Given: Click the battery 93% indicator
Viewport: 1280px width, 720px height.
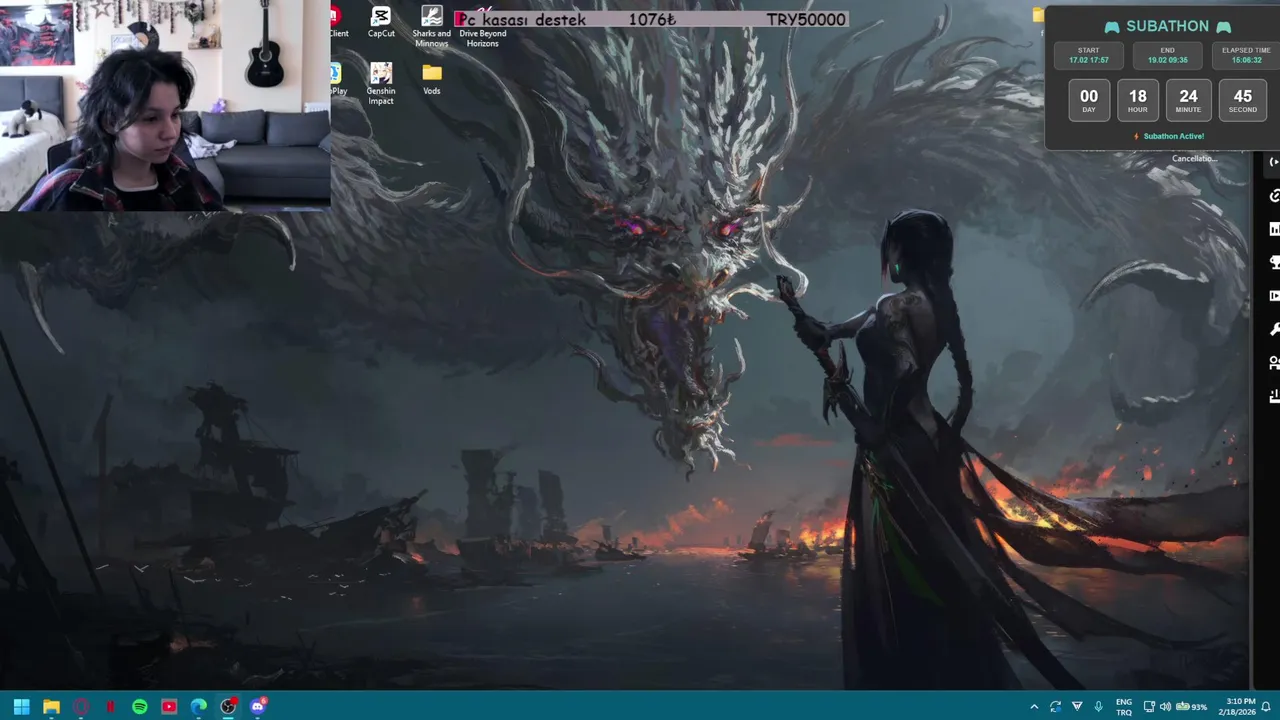Looking at the screenshot, I should [1191, 706].
